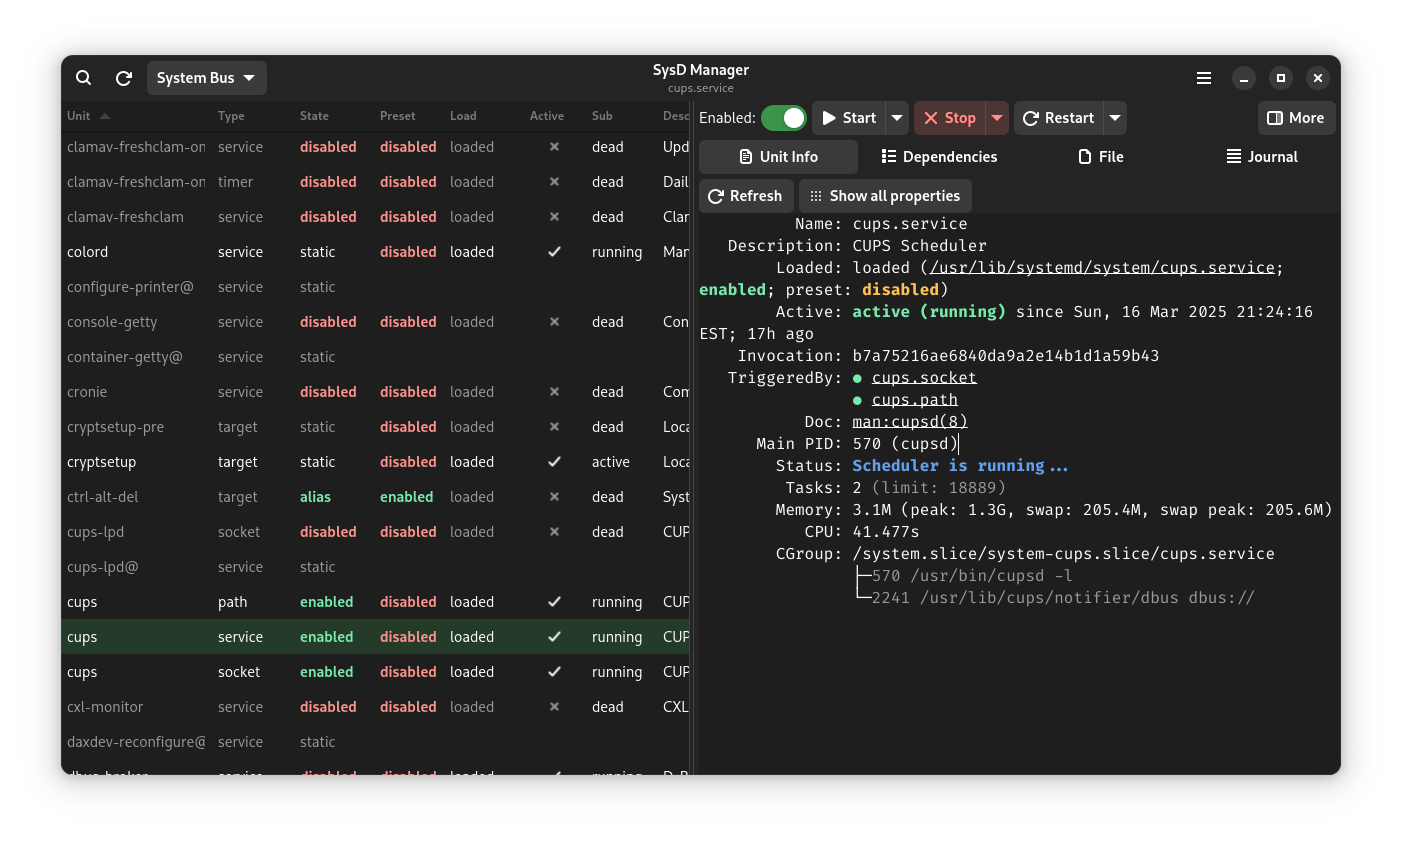Open the More side panel
The height and width of the screenshot is (842, 1402).
(1296, 118)
